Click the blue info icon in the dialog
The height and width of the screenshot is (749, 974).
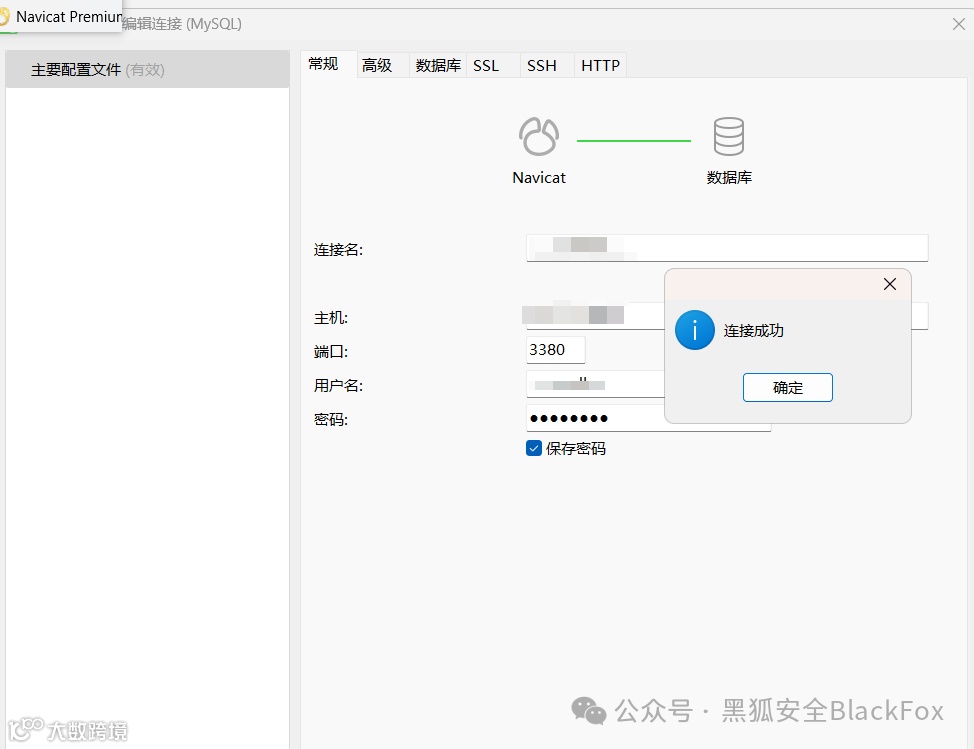pos(694,330)
